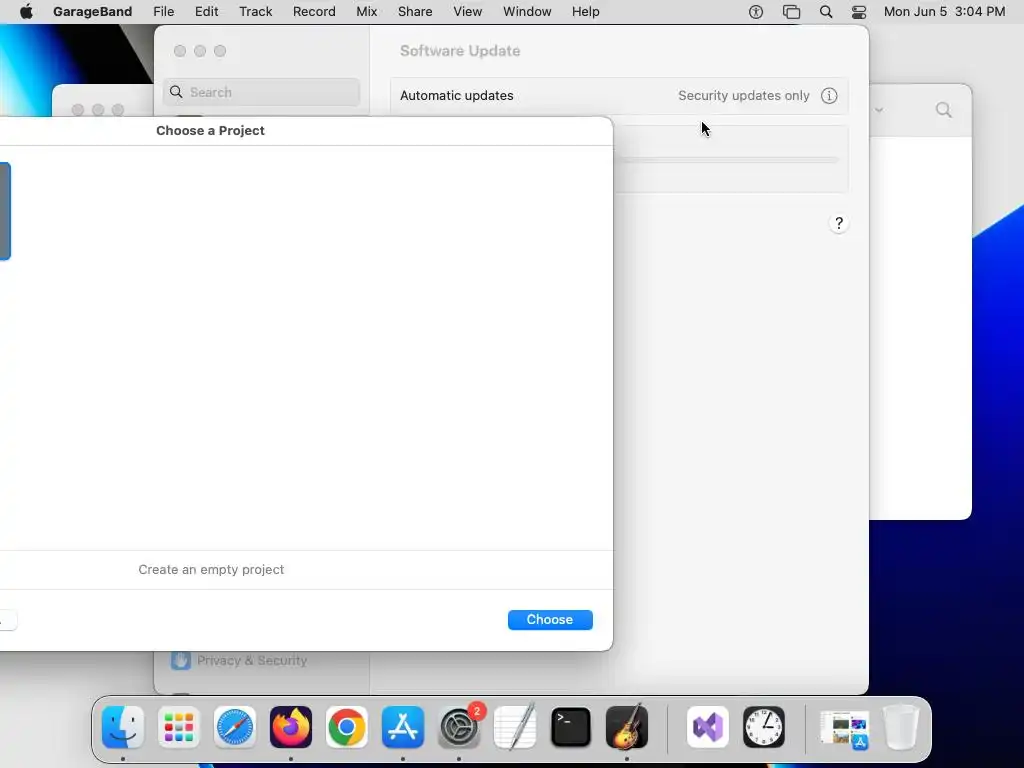
Task: Open the Window menu
Action: pos(527,11)
